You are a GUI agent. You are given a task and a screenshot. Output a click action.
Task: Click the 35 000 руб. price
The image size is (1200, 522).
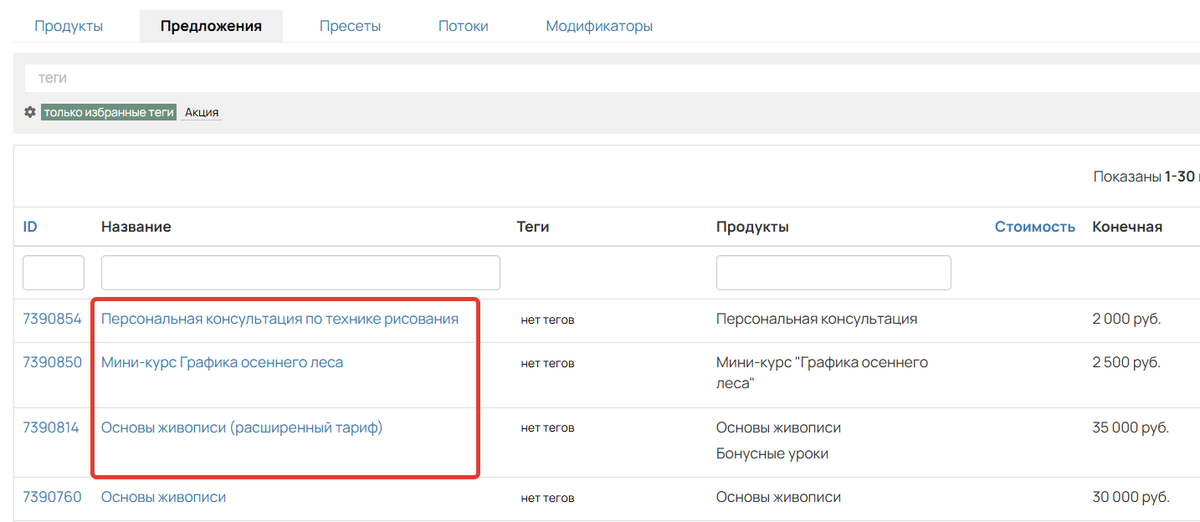point(1130,427)
